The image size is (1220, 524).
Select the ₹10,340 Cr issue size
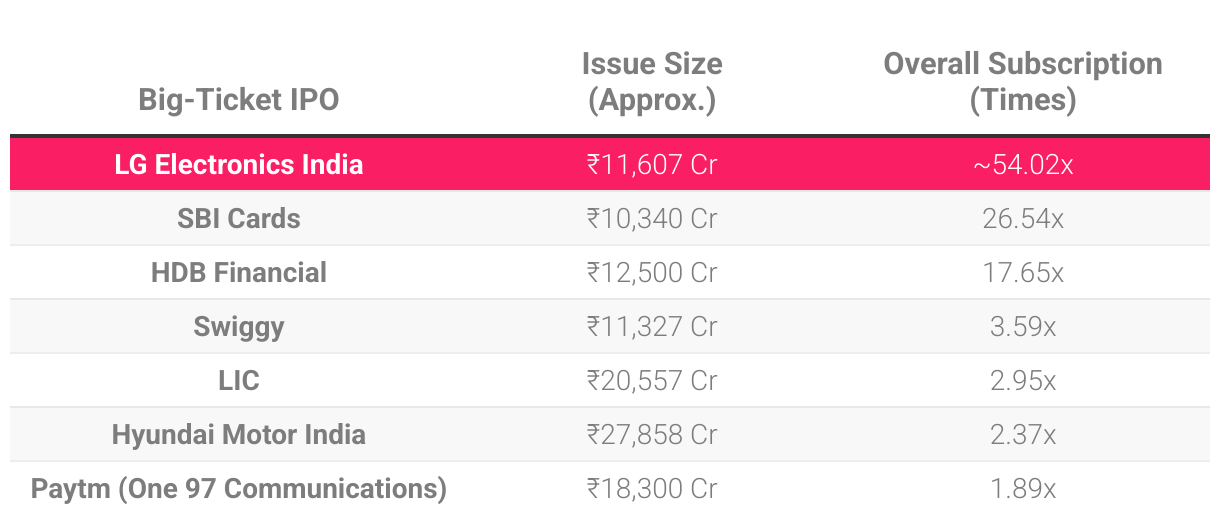tap(652, 218)
